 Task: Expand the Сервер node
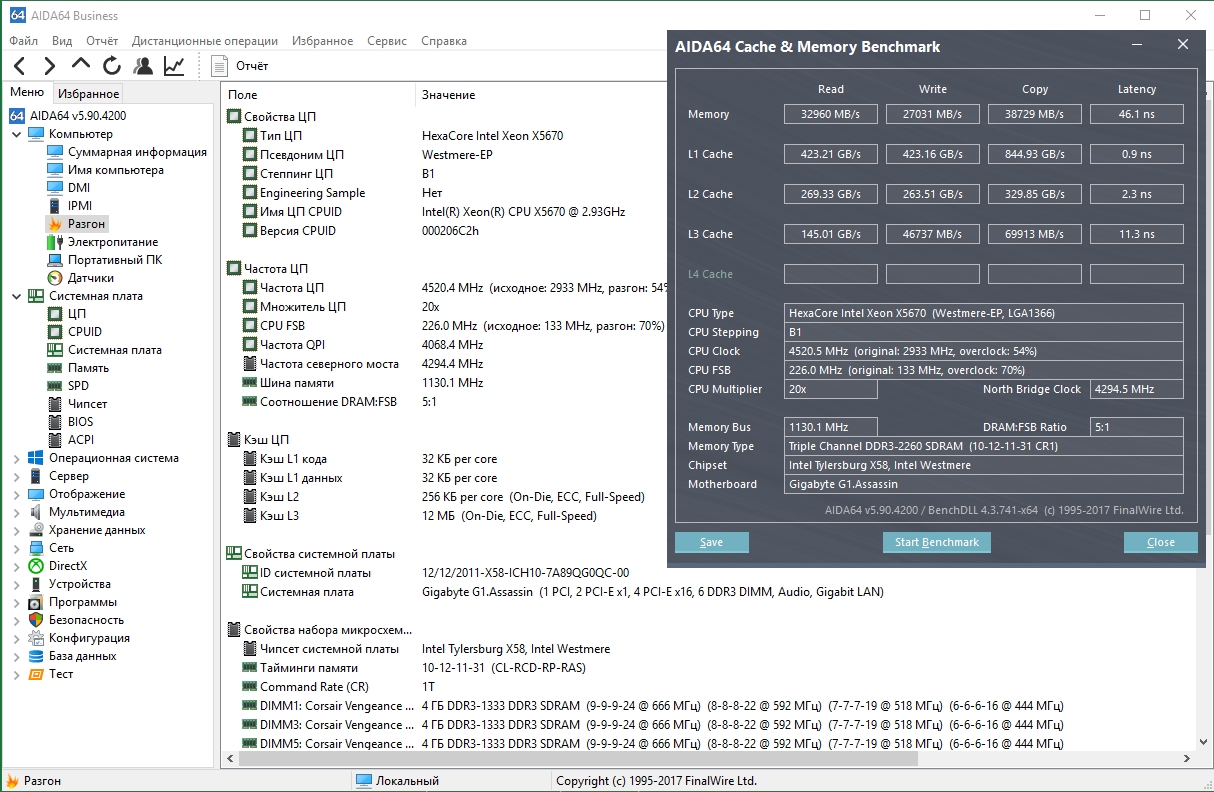click(x=17, y=476)
